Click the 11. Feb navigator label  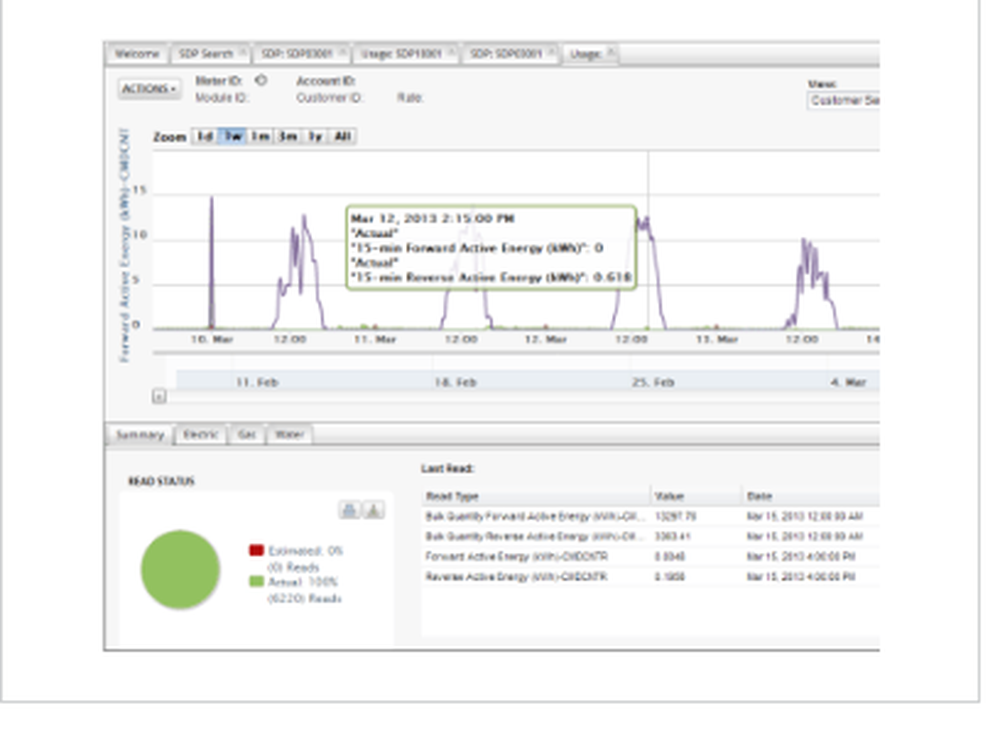coord(257,382)
